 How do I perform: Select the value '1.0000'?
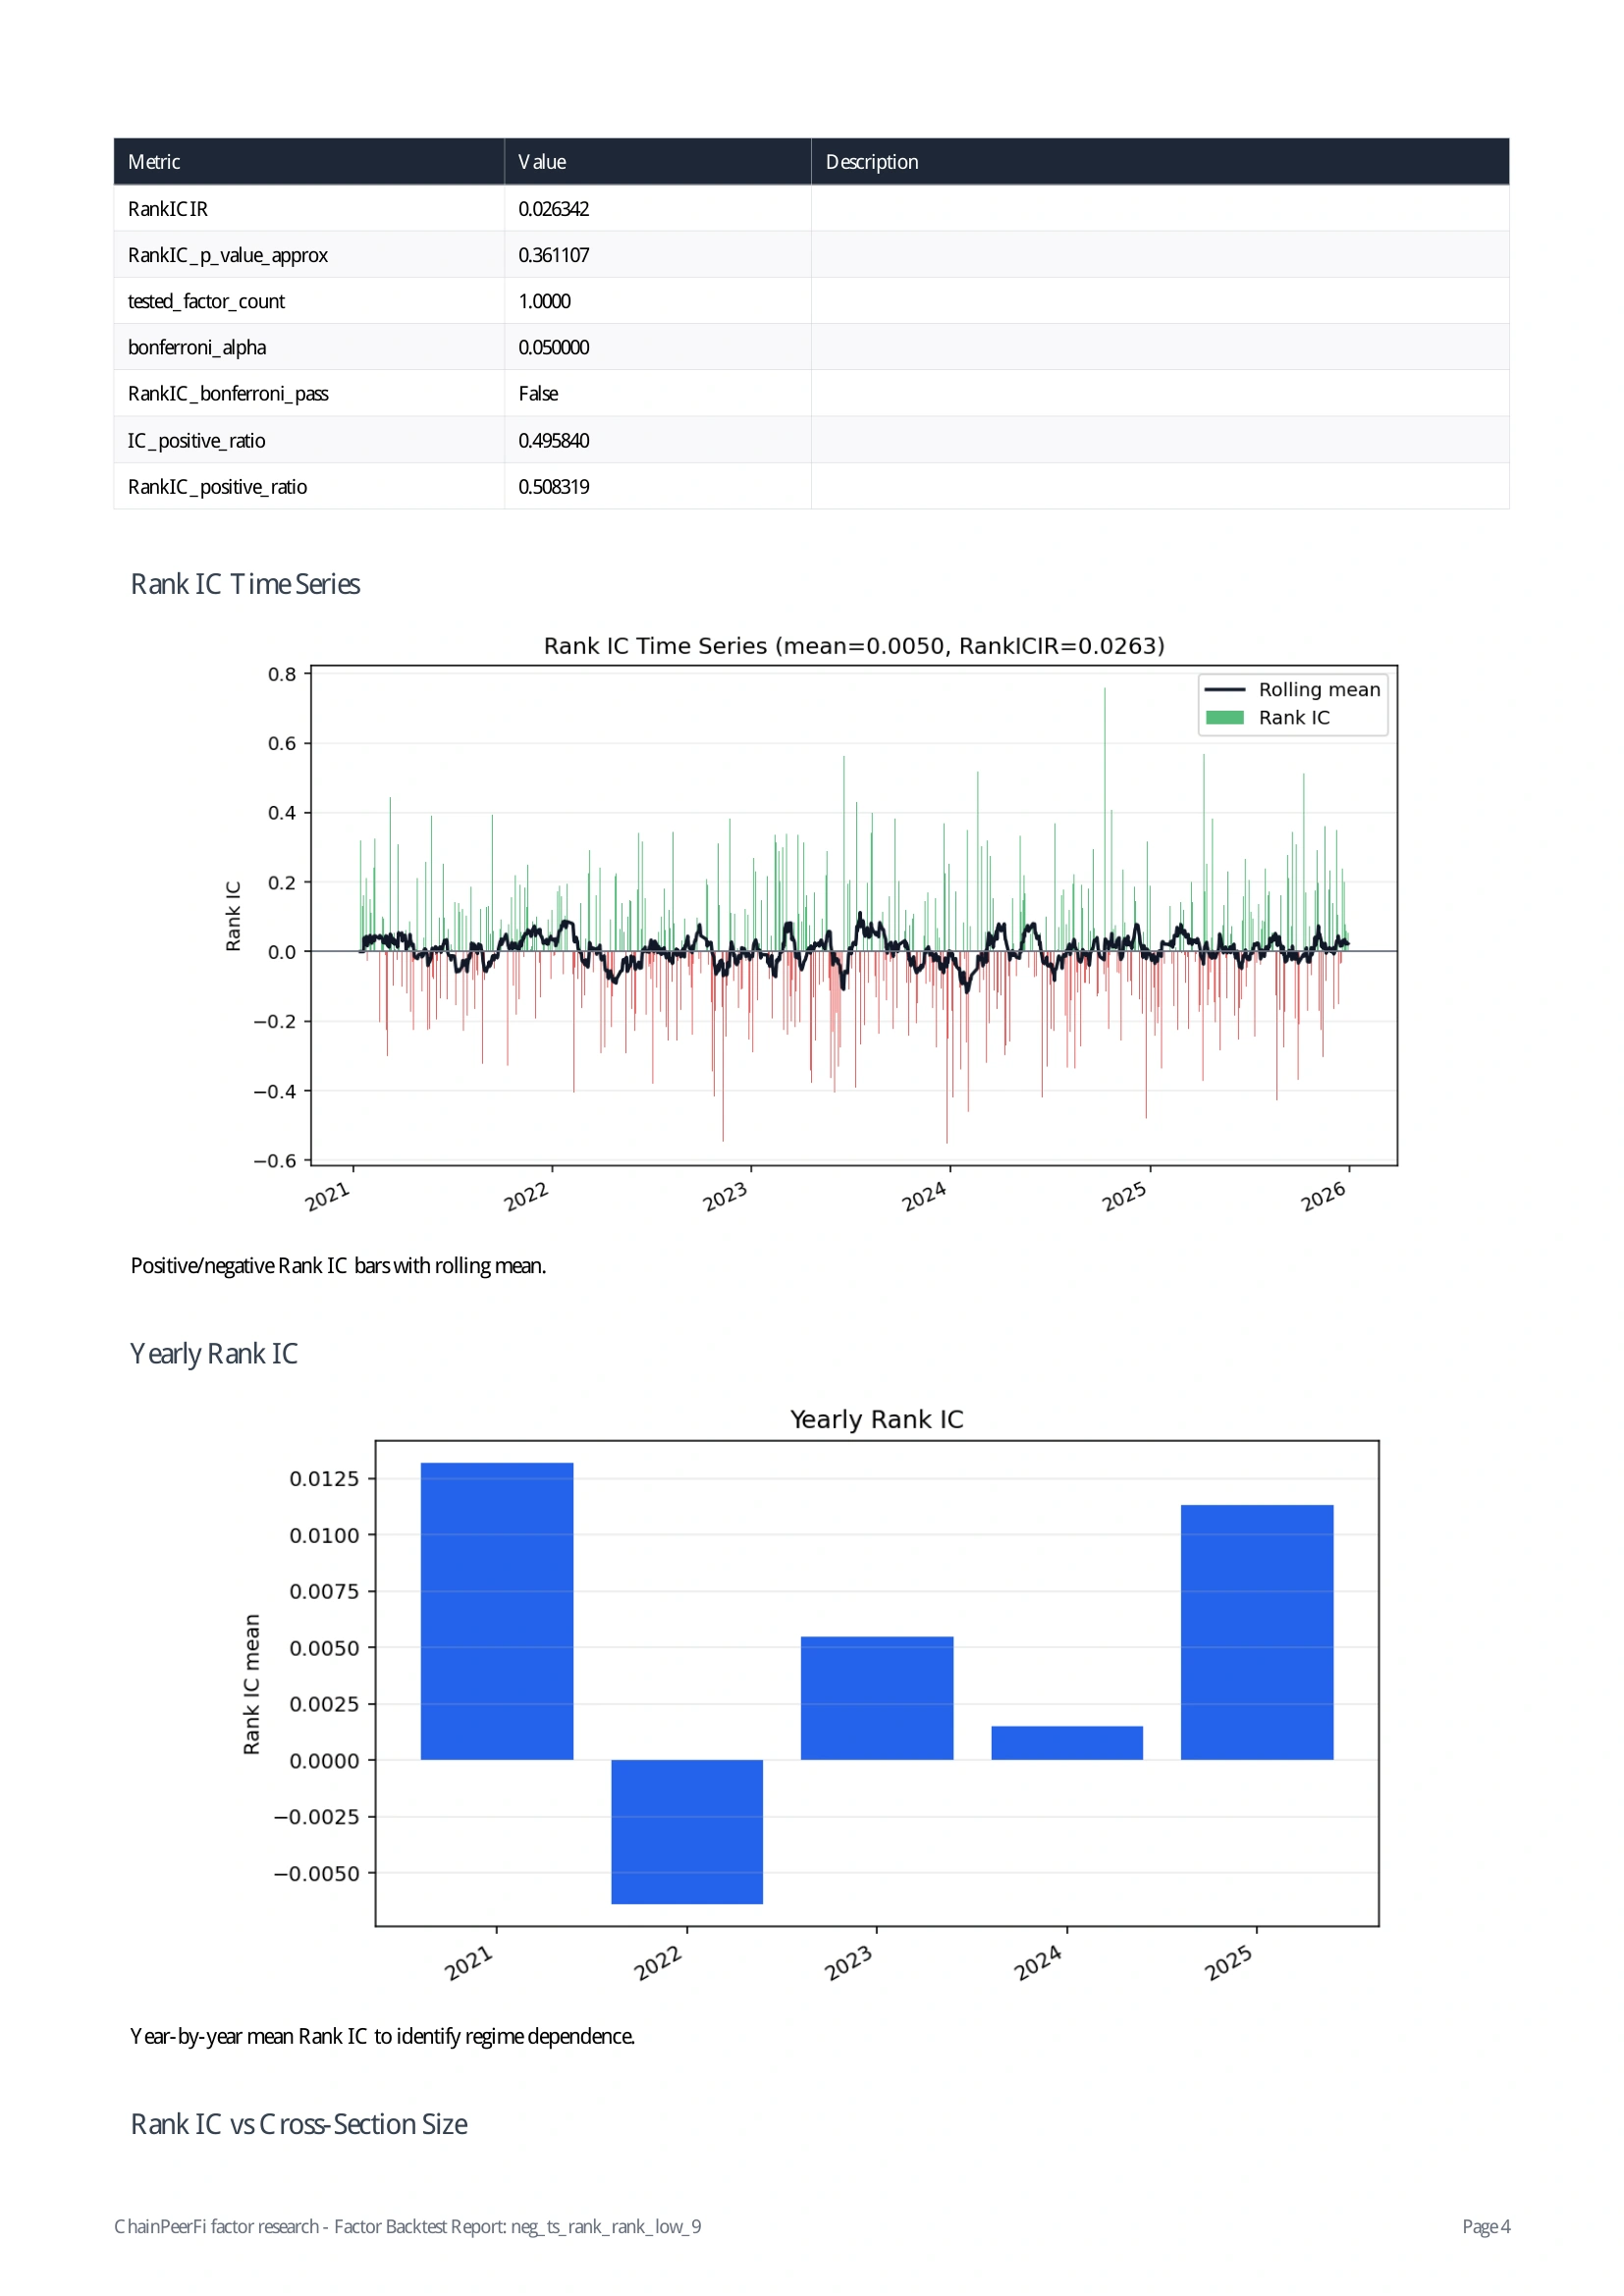coord(545,301)
